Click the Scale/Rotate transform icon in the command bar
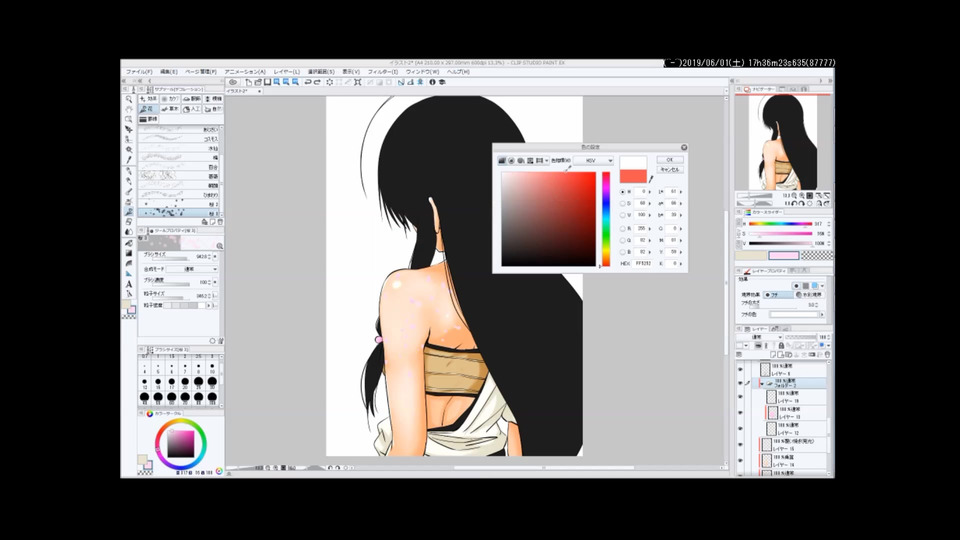The width and height of the screenshot is (960, 540). 357,82
